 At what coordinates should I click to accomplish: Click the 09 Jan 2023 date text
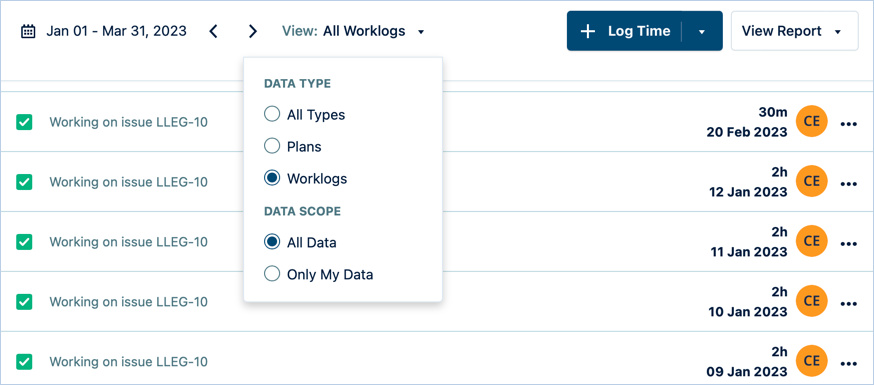click(747, 372)
